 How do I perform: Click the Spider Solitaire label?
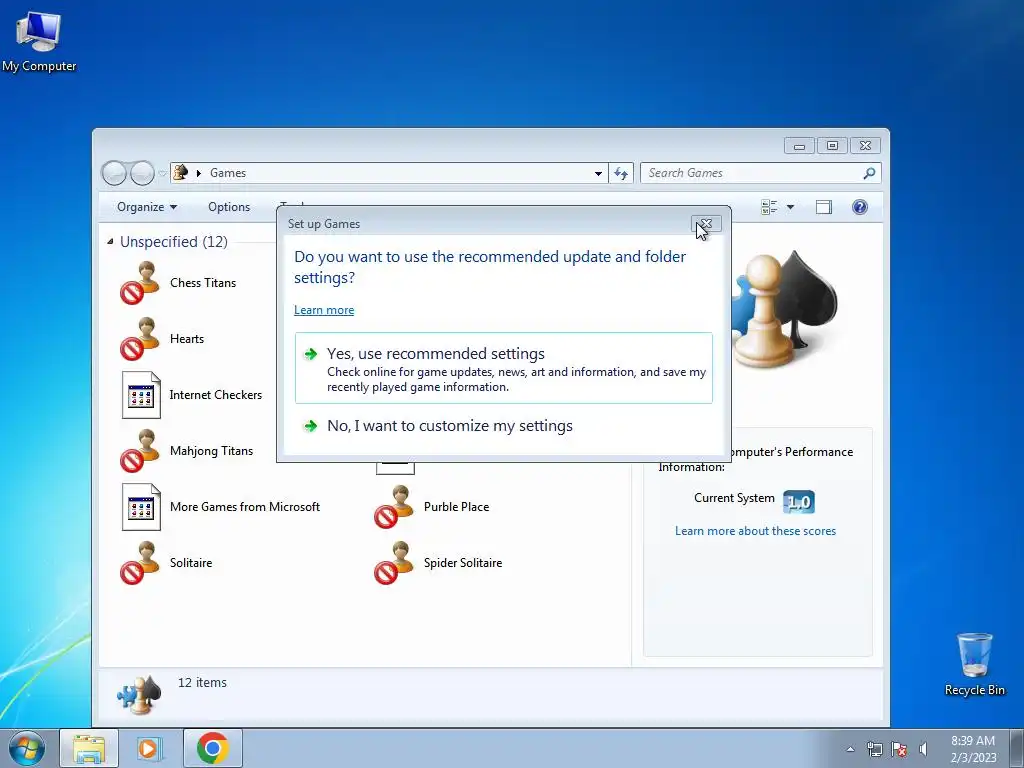pos(463,563)
